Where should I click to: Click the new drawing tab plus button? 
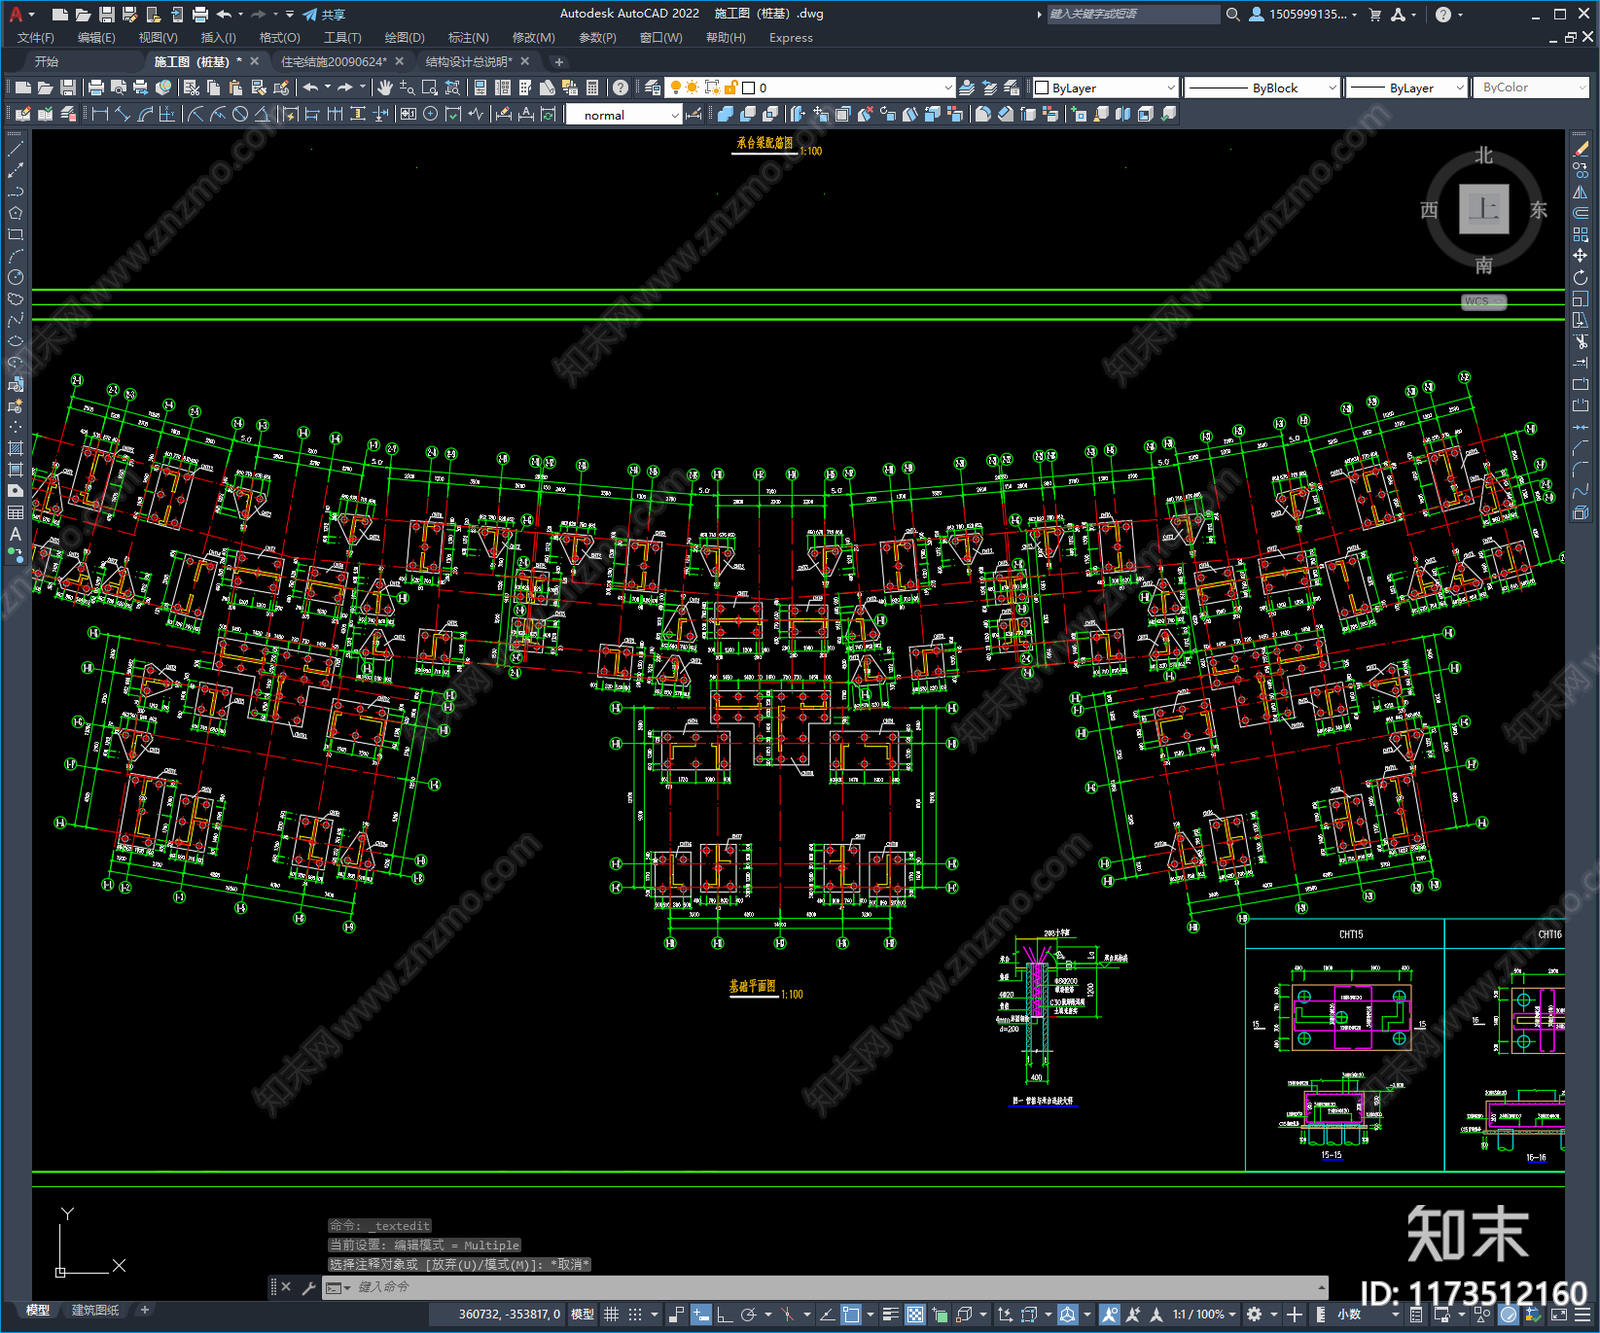(559, 62)
